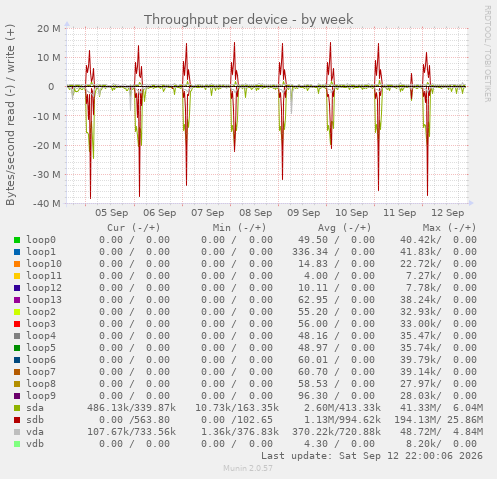The width and height of the screenshot is (497, 479).
Task: Click loop1 average value '336.34'
Action: pyautogui.click(x=310, y=252)
